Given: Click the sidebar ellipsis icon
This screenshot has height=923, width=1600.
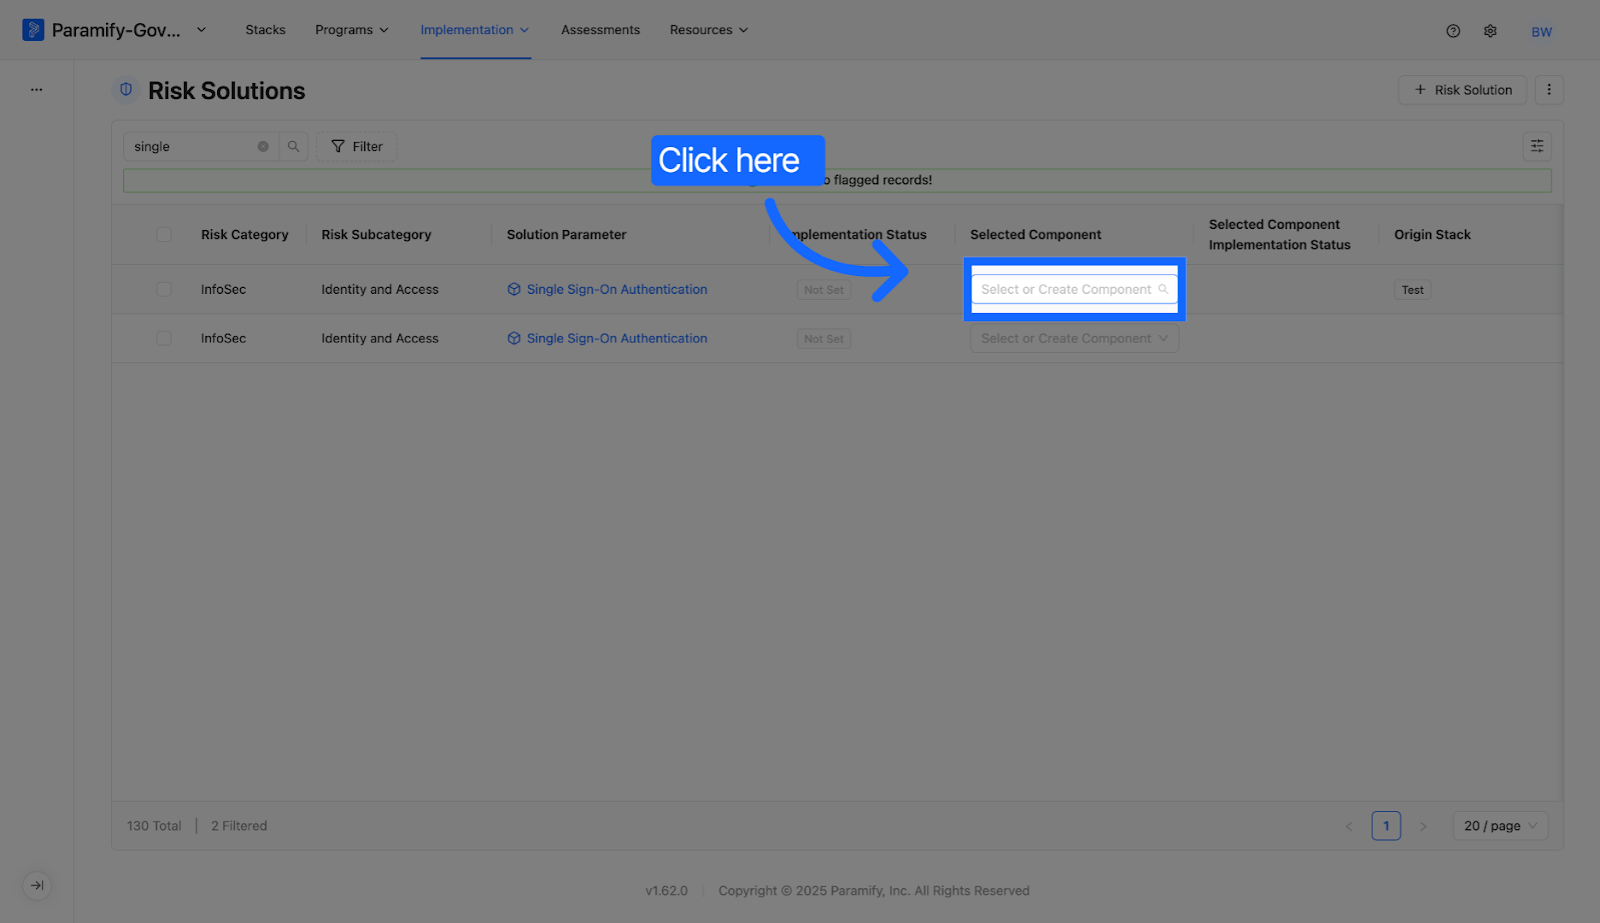Looking at the screenshot, I should pos(36,89).
